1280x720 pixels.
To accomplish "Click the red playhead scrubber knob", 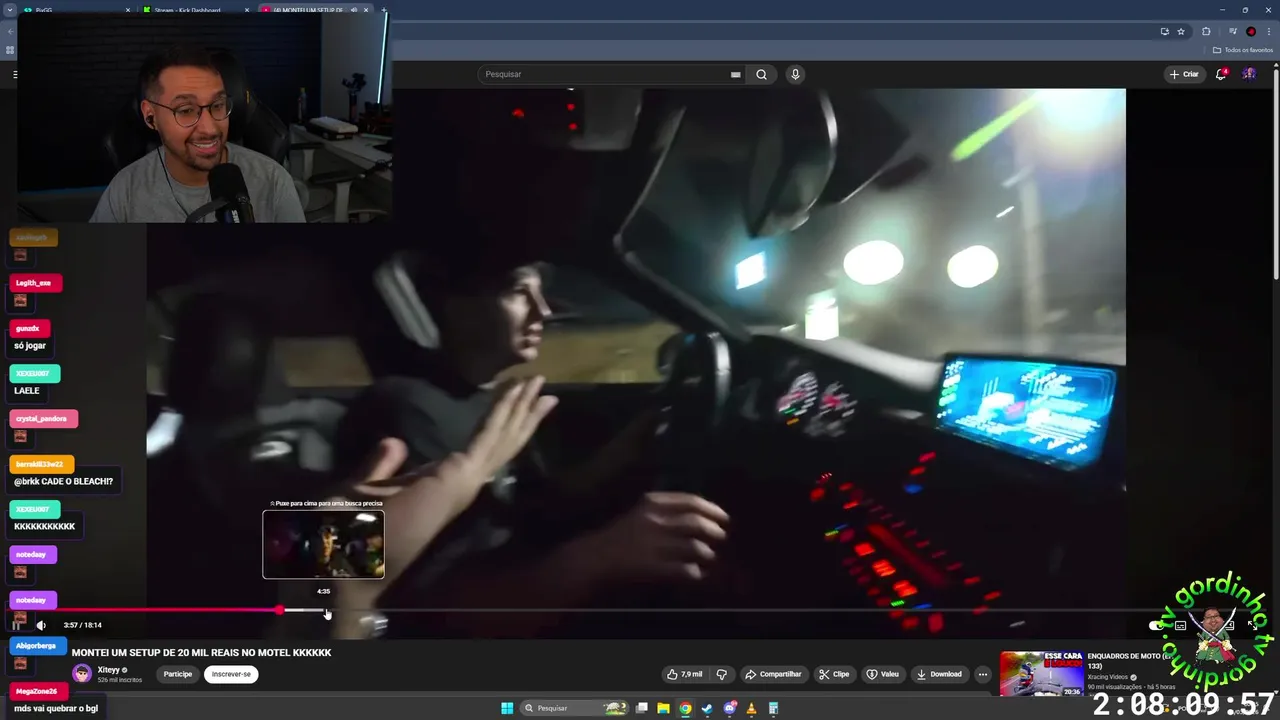I will pyautogui.click(x=281, y=610).
